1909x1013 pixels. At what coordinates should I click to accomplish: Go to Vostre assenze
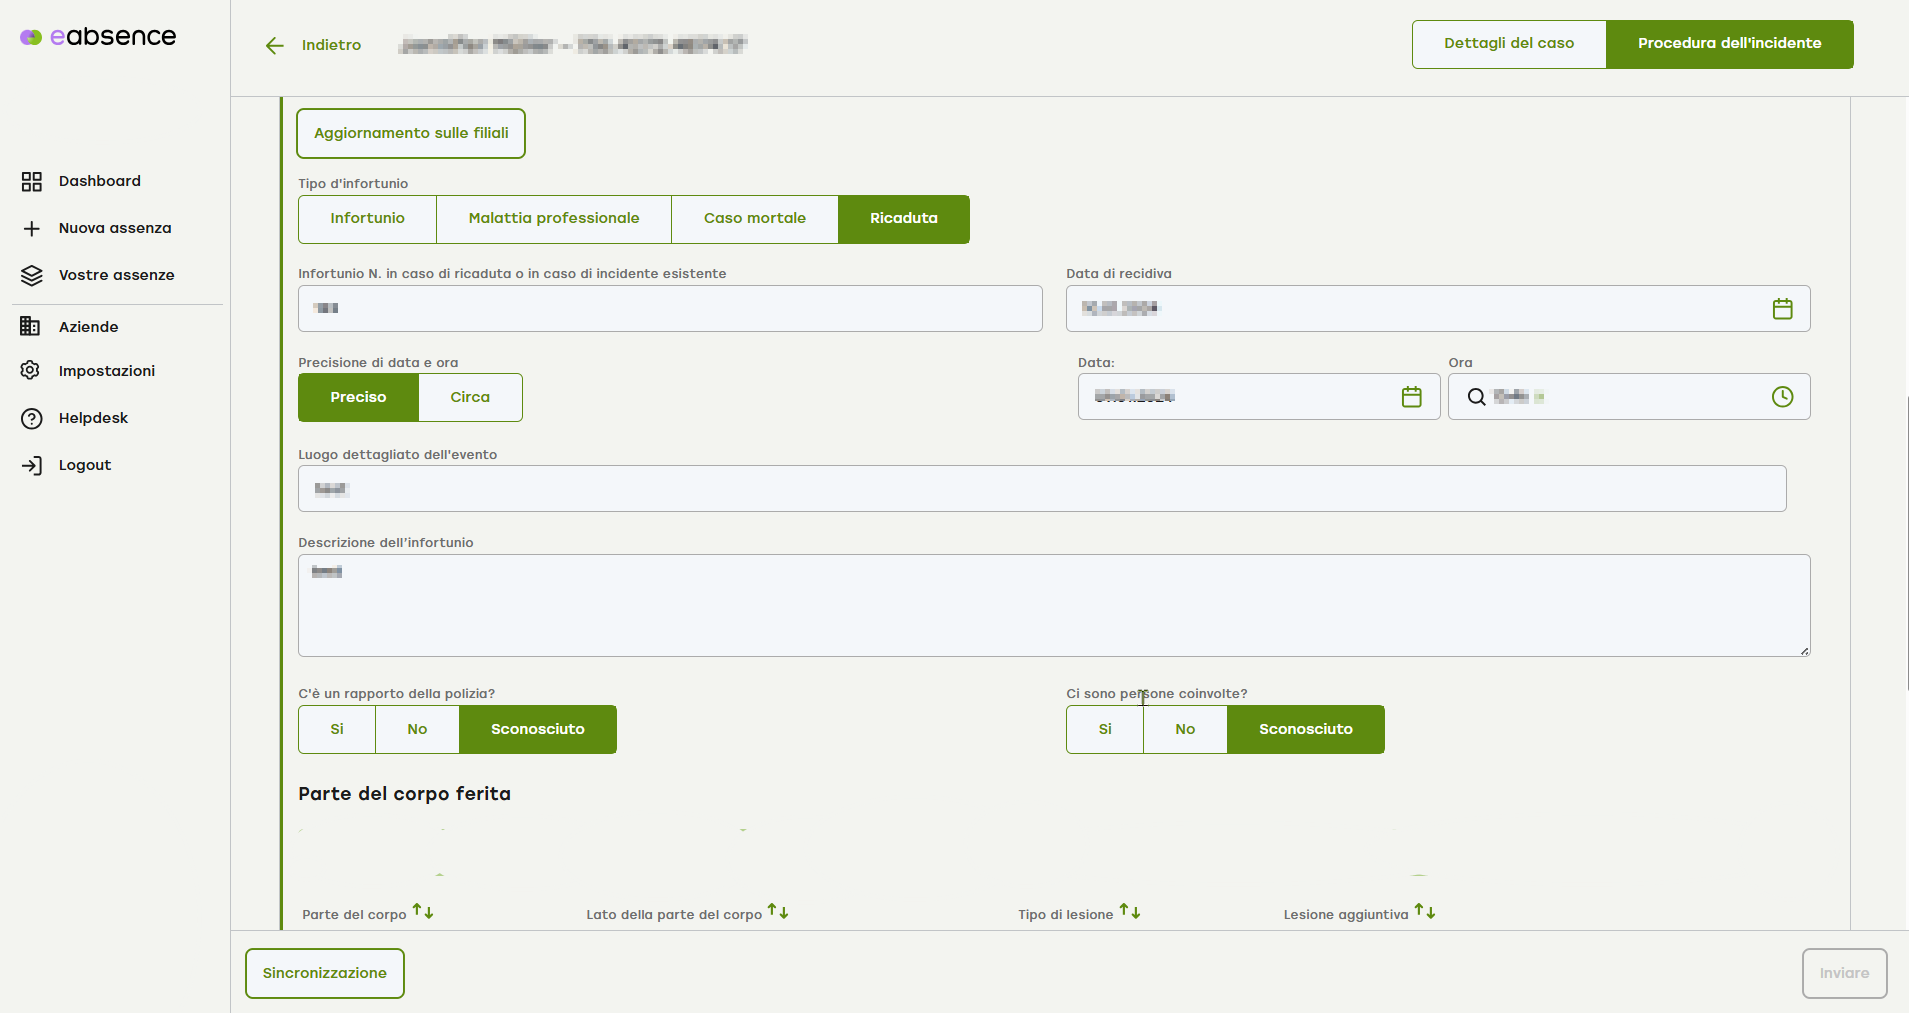(117, 275)
